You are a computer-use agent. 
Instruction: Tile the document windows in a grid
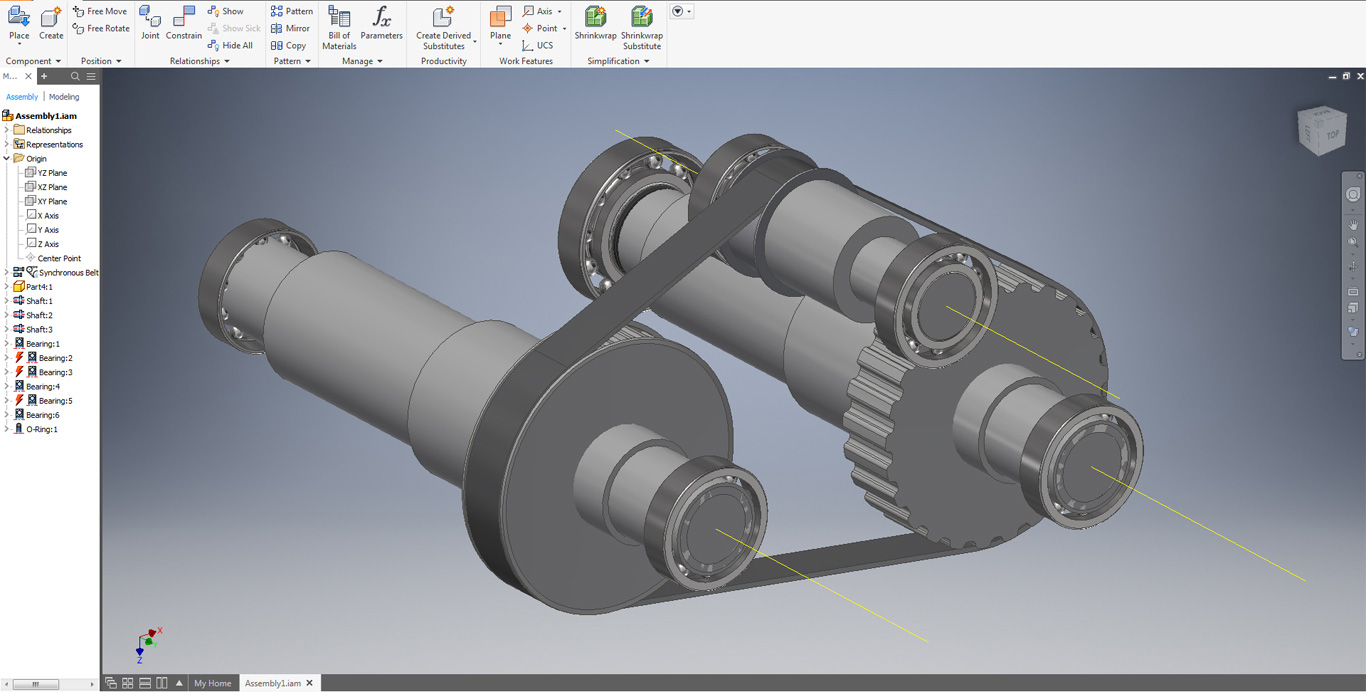pyautogui.click(x=128, y=683)
